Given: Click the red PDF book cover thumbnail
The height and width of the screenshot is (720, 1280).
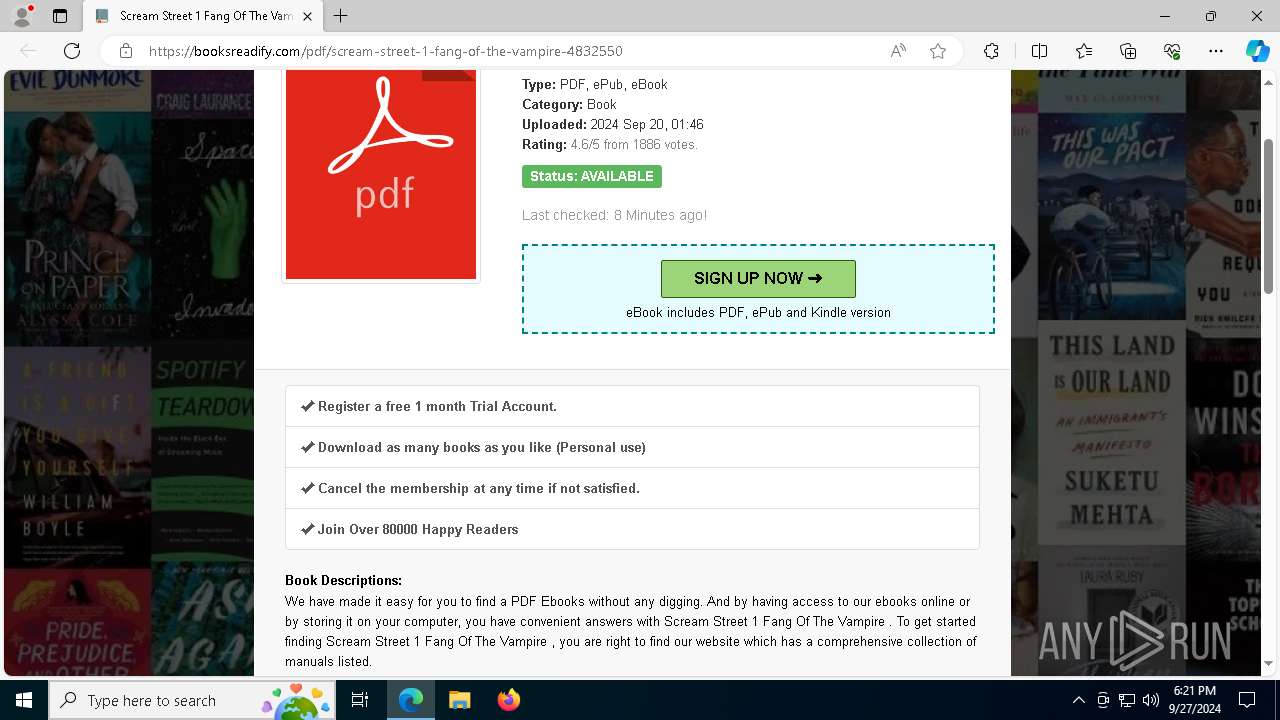Looking at the screenshot, I should tap(381, 175).
